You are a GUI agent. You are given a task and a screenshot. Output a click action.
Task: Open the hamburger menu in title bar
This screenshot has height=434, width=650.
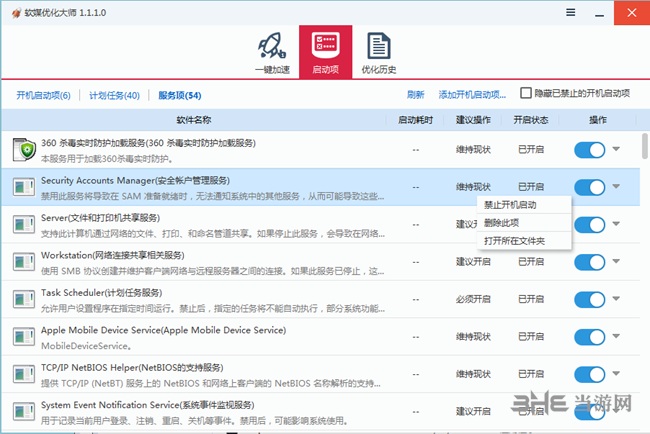(x=571, y=12)
